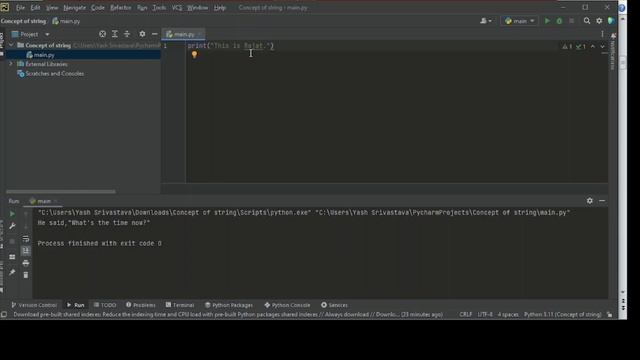Expand all nodes in the Project panel
The width and height of the screenshot is (640, 360).
tap(115, 34)
